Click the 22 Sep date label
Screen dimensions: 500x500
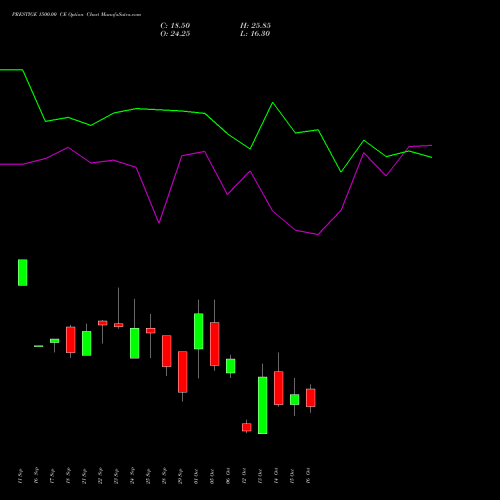[x=100, y=476]
